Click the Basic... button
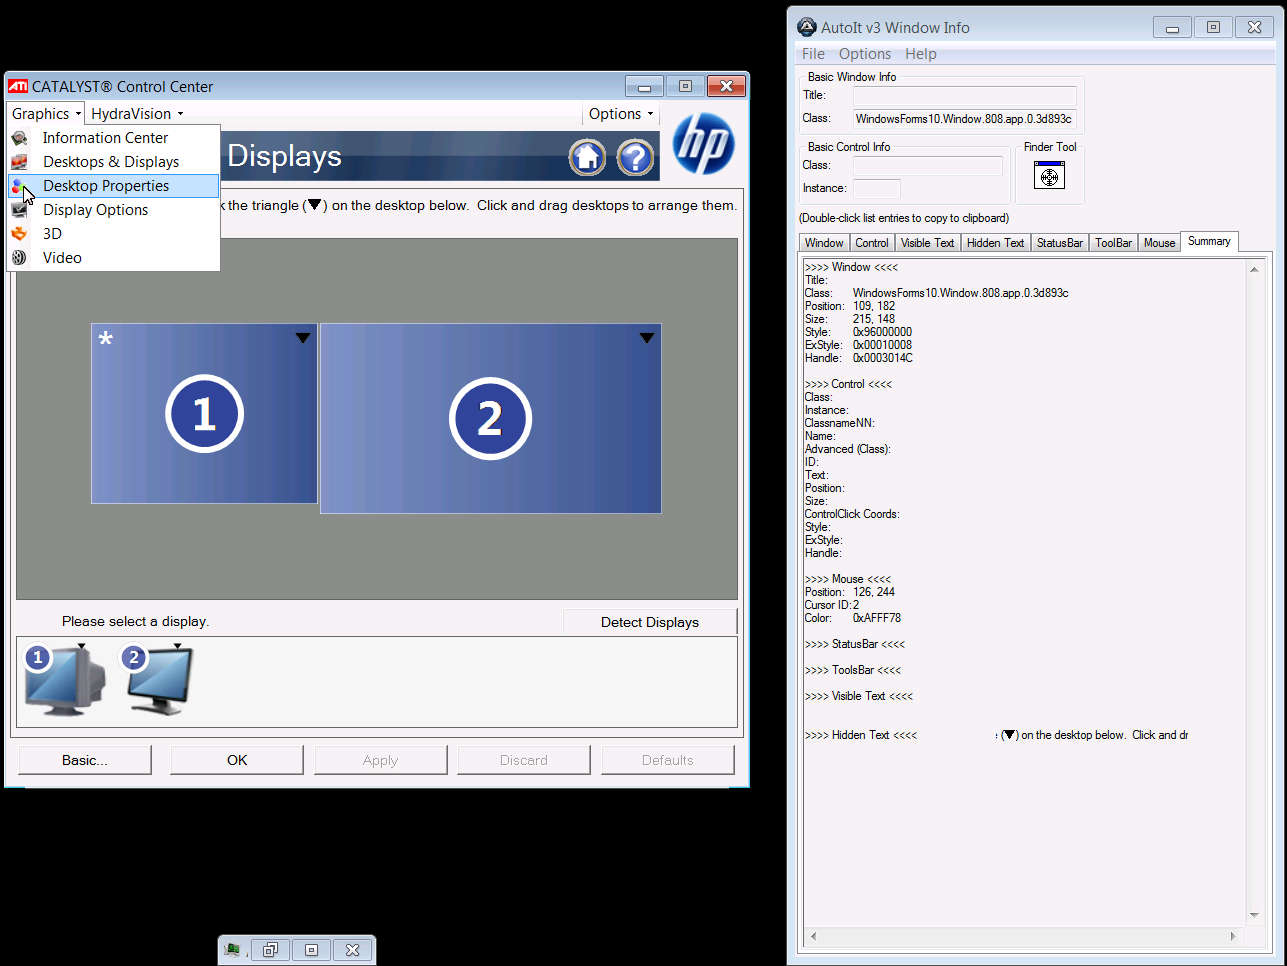The height and width of the screenshot is (966, 1287). coord(85,760)
